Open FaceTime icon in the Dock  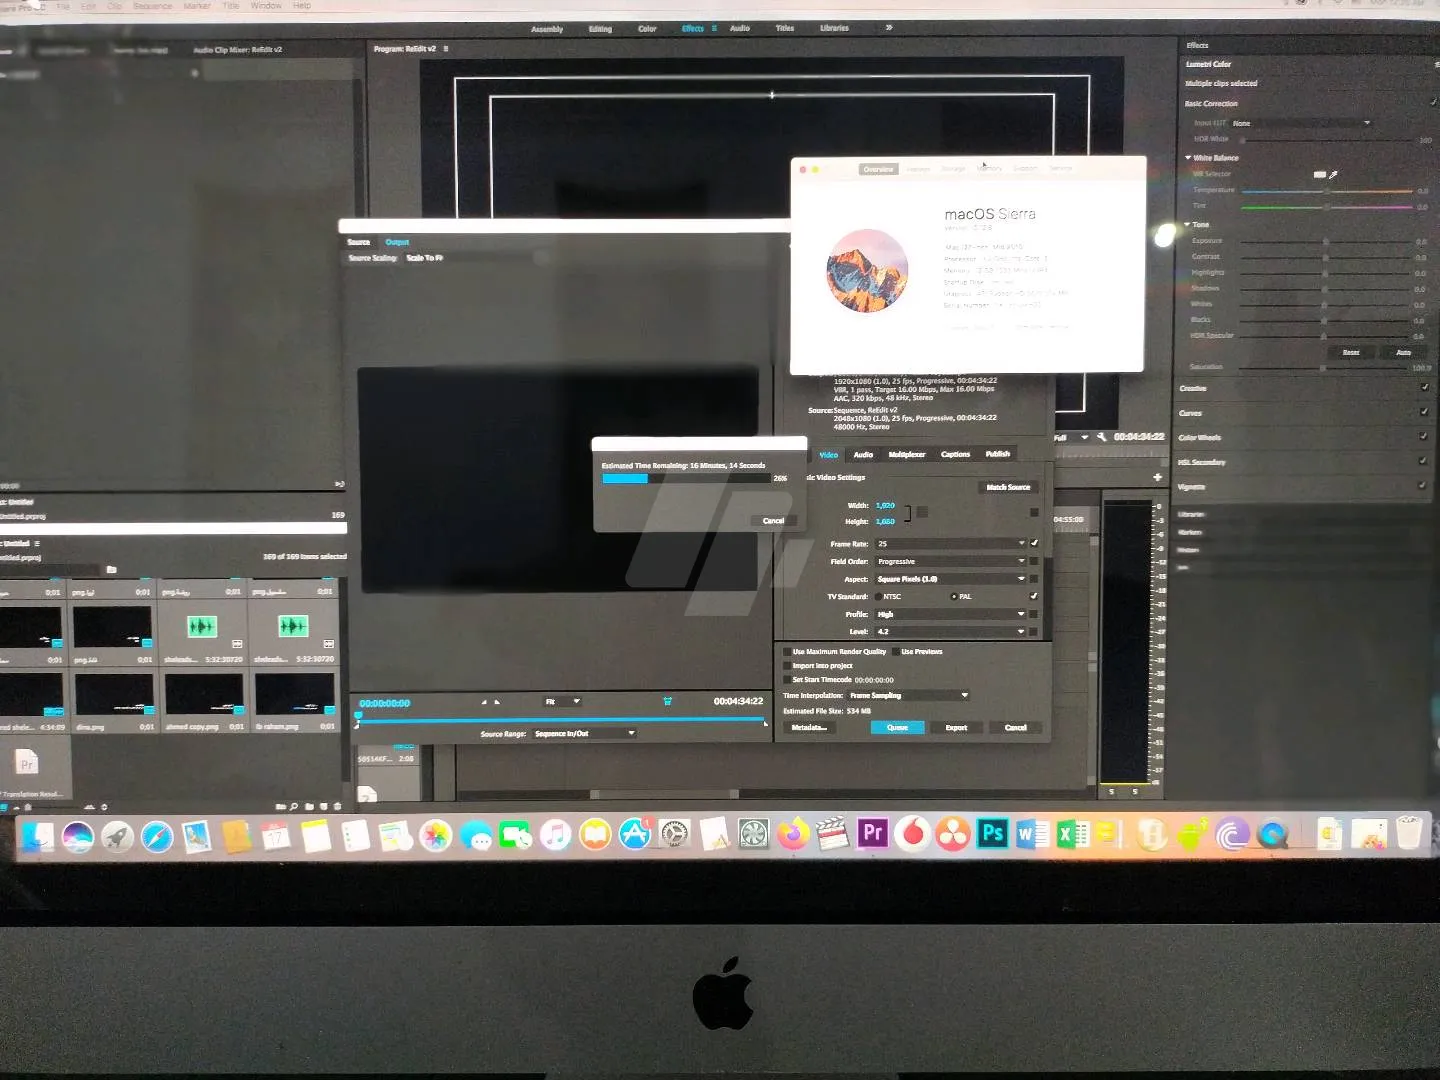point(516,836)
